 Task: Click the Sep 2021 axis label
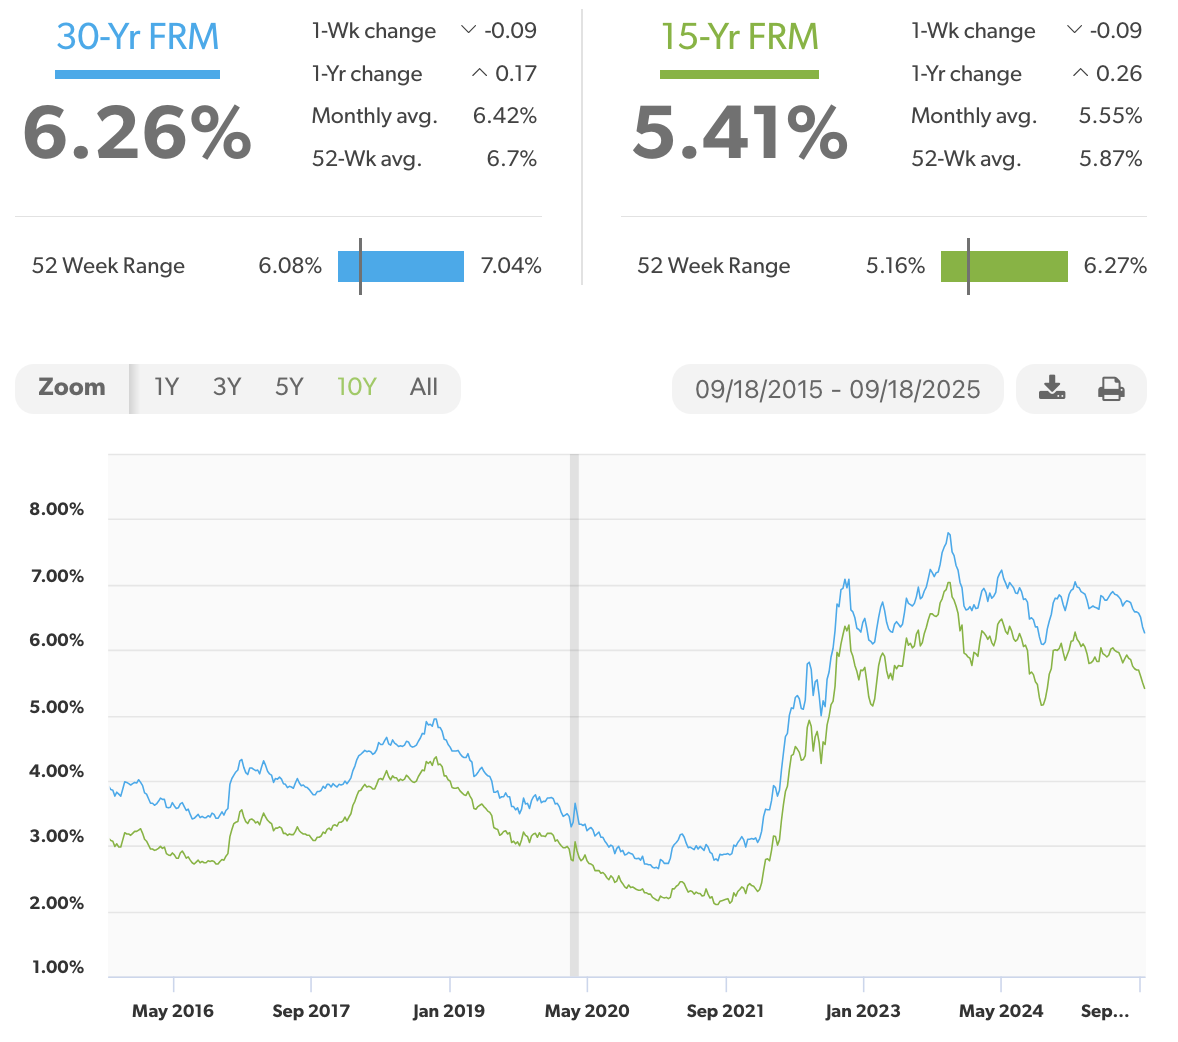coord(725,1011)
